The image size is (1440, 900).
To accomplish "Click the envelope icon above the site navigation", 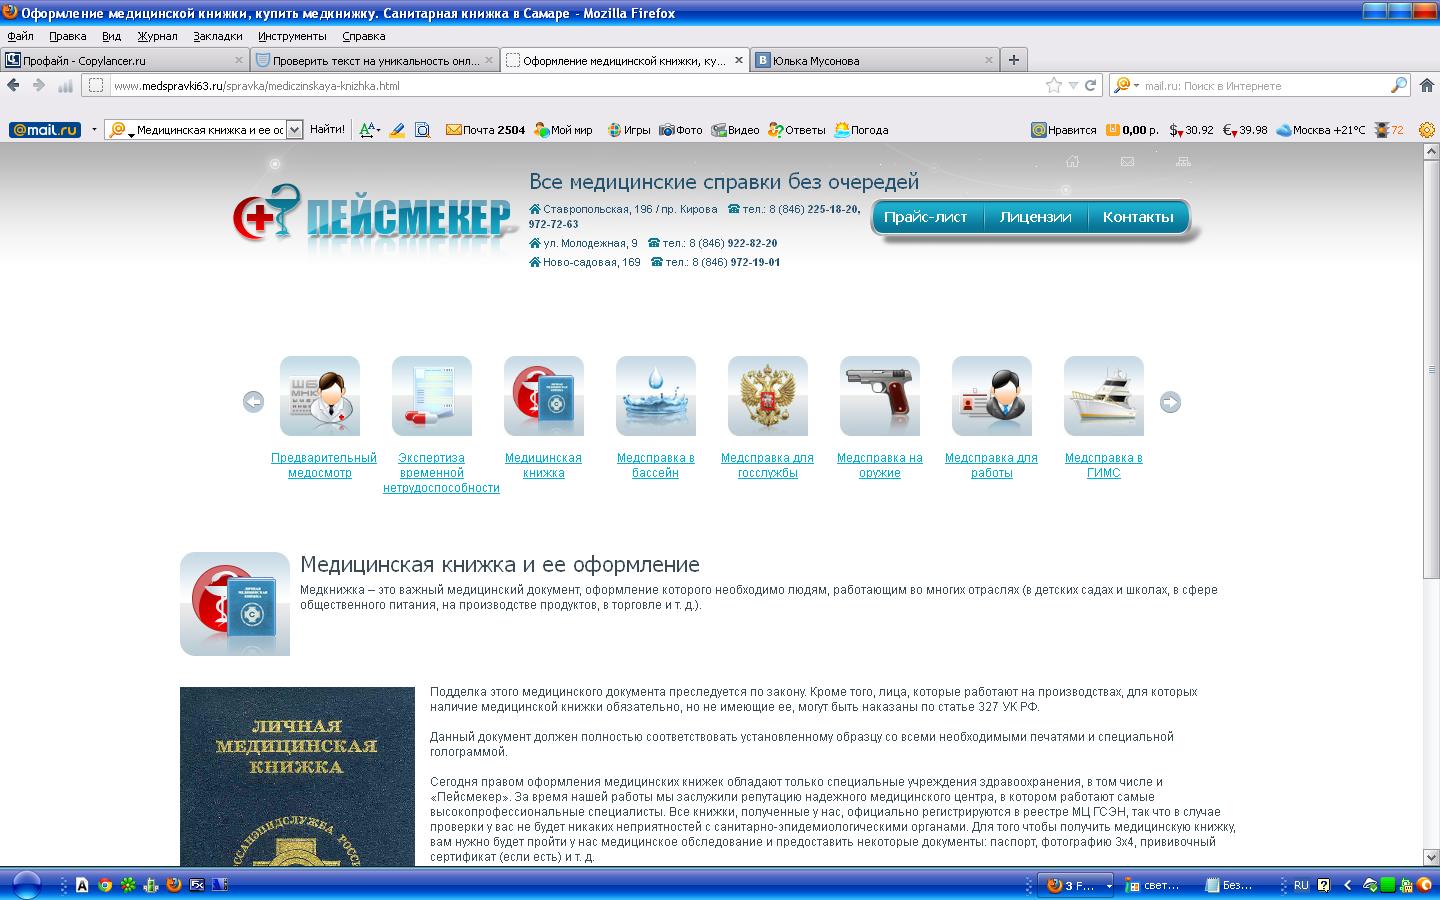I will 1127,161.
